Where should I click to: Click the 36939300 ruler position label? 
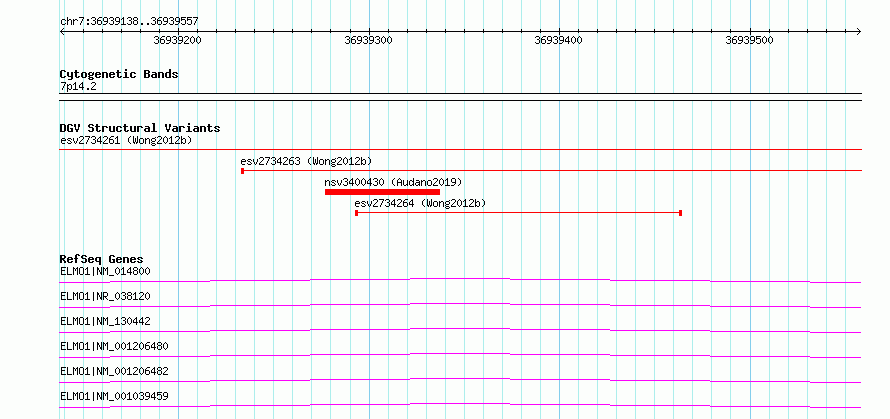[368, 41]
